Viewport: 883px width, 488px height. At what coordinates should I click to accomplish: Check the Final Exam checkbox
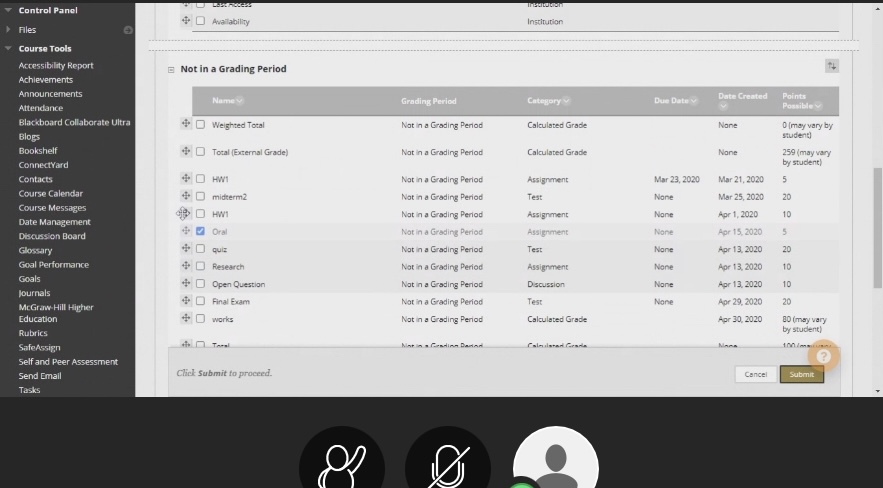click(x=200, y=301)
